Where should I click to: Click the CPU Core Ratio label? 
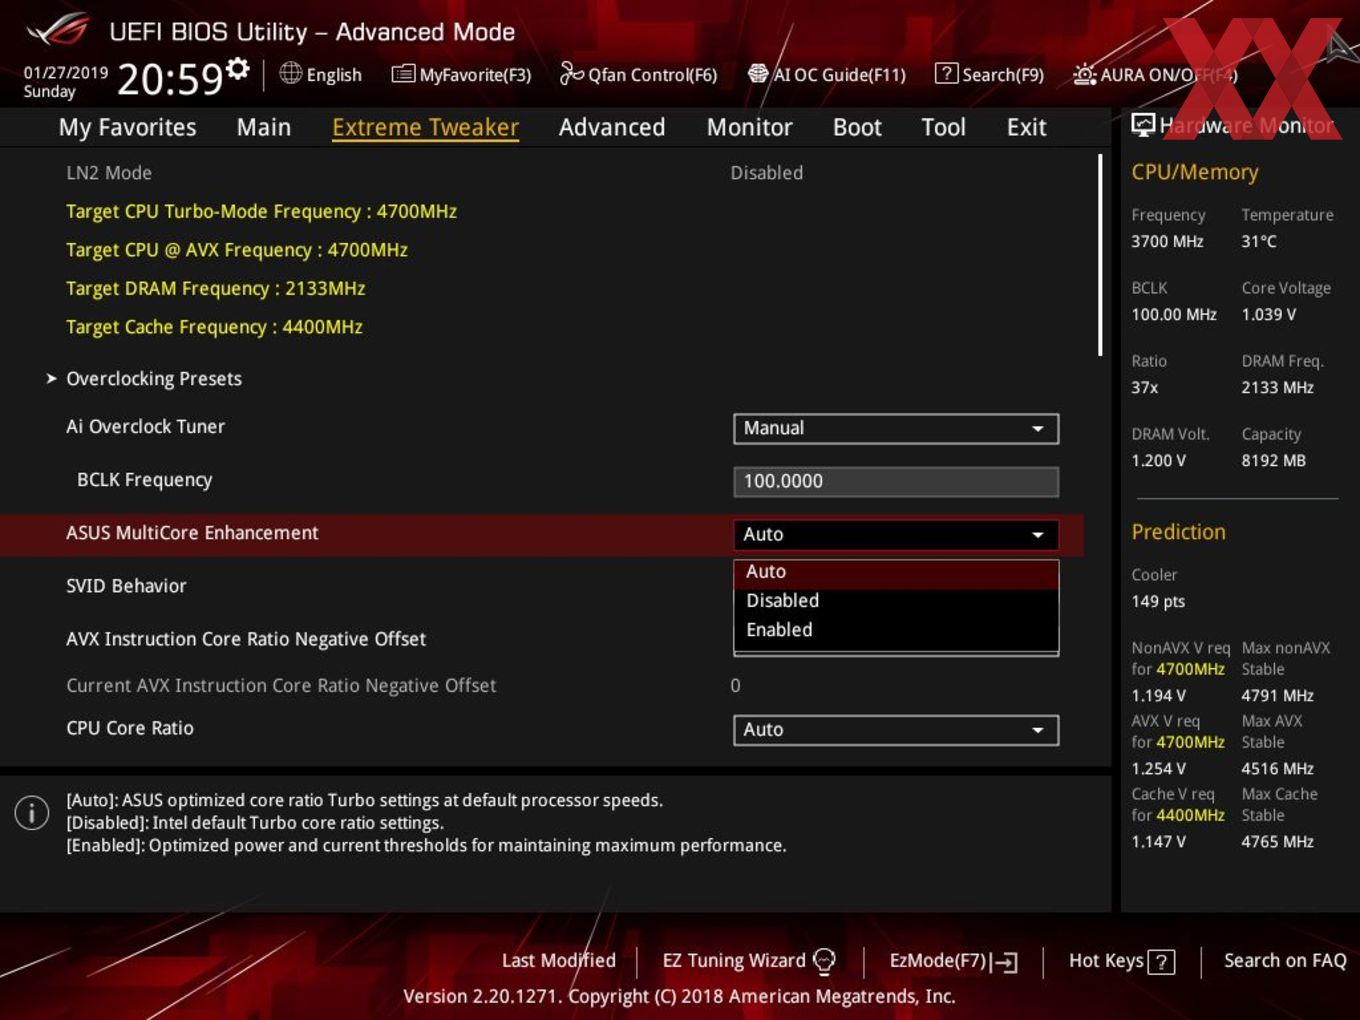tap(130, 728)
